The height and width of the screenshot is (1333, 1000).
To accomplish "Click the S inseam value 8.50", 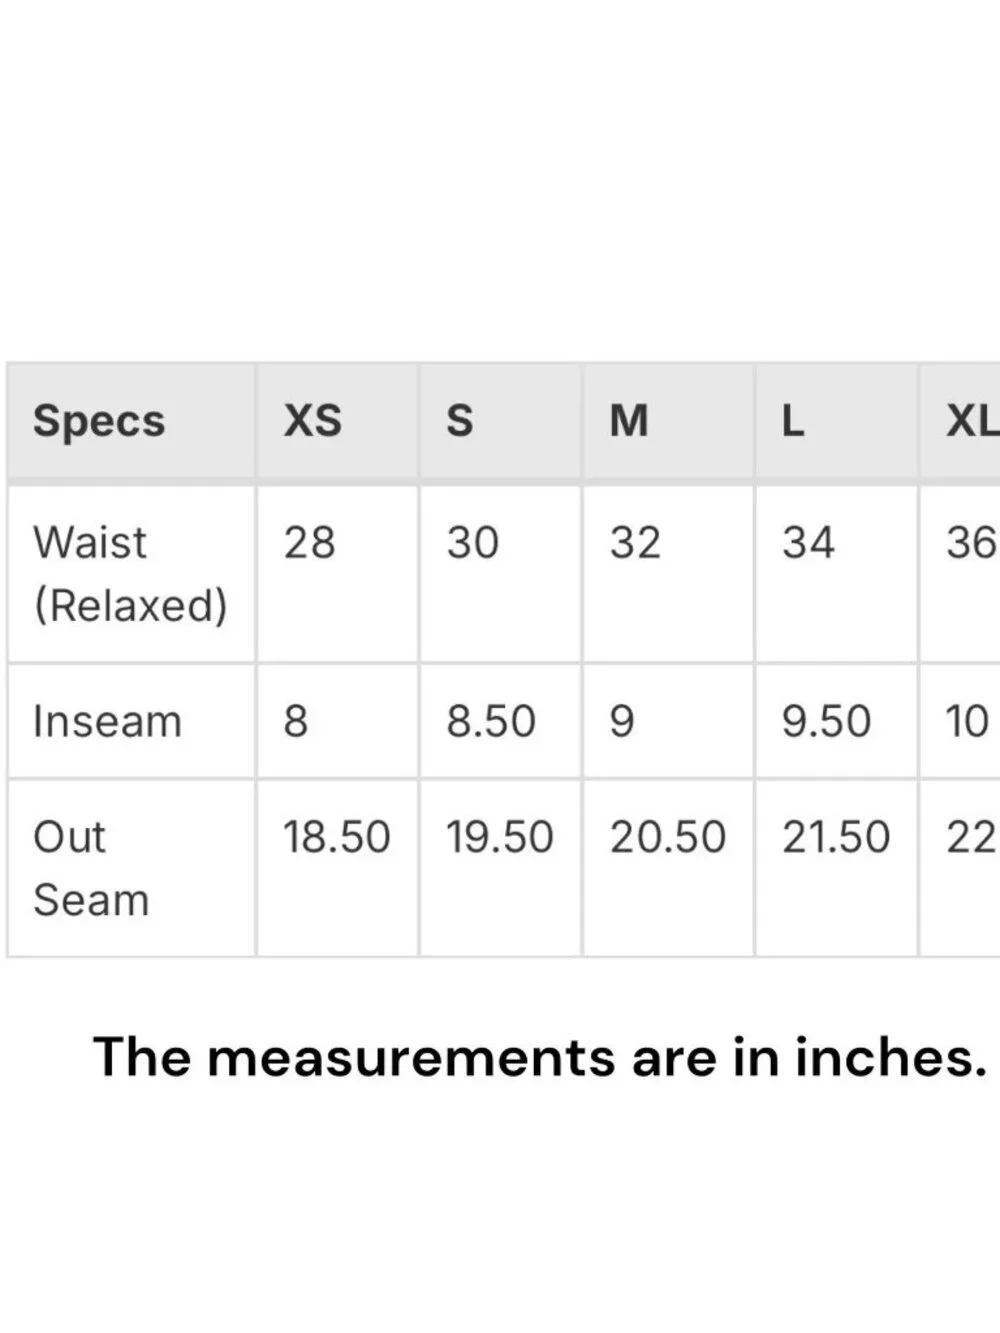I will [x=491, y=721].
